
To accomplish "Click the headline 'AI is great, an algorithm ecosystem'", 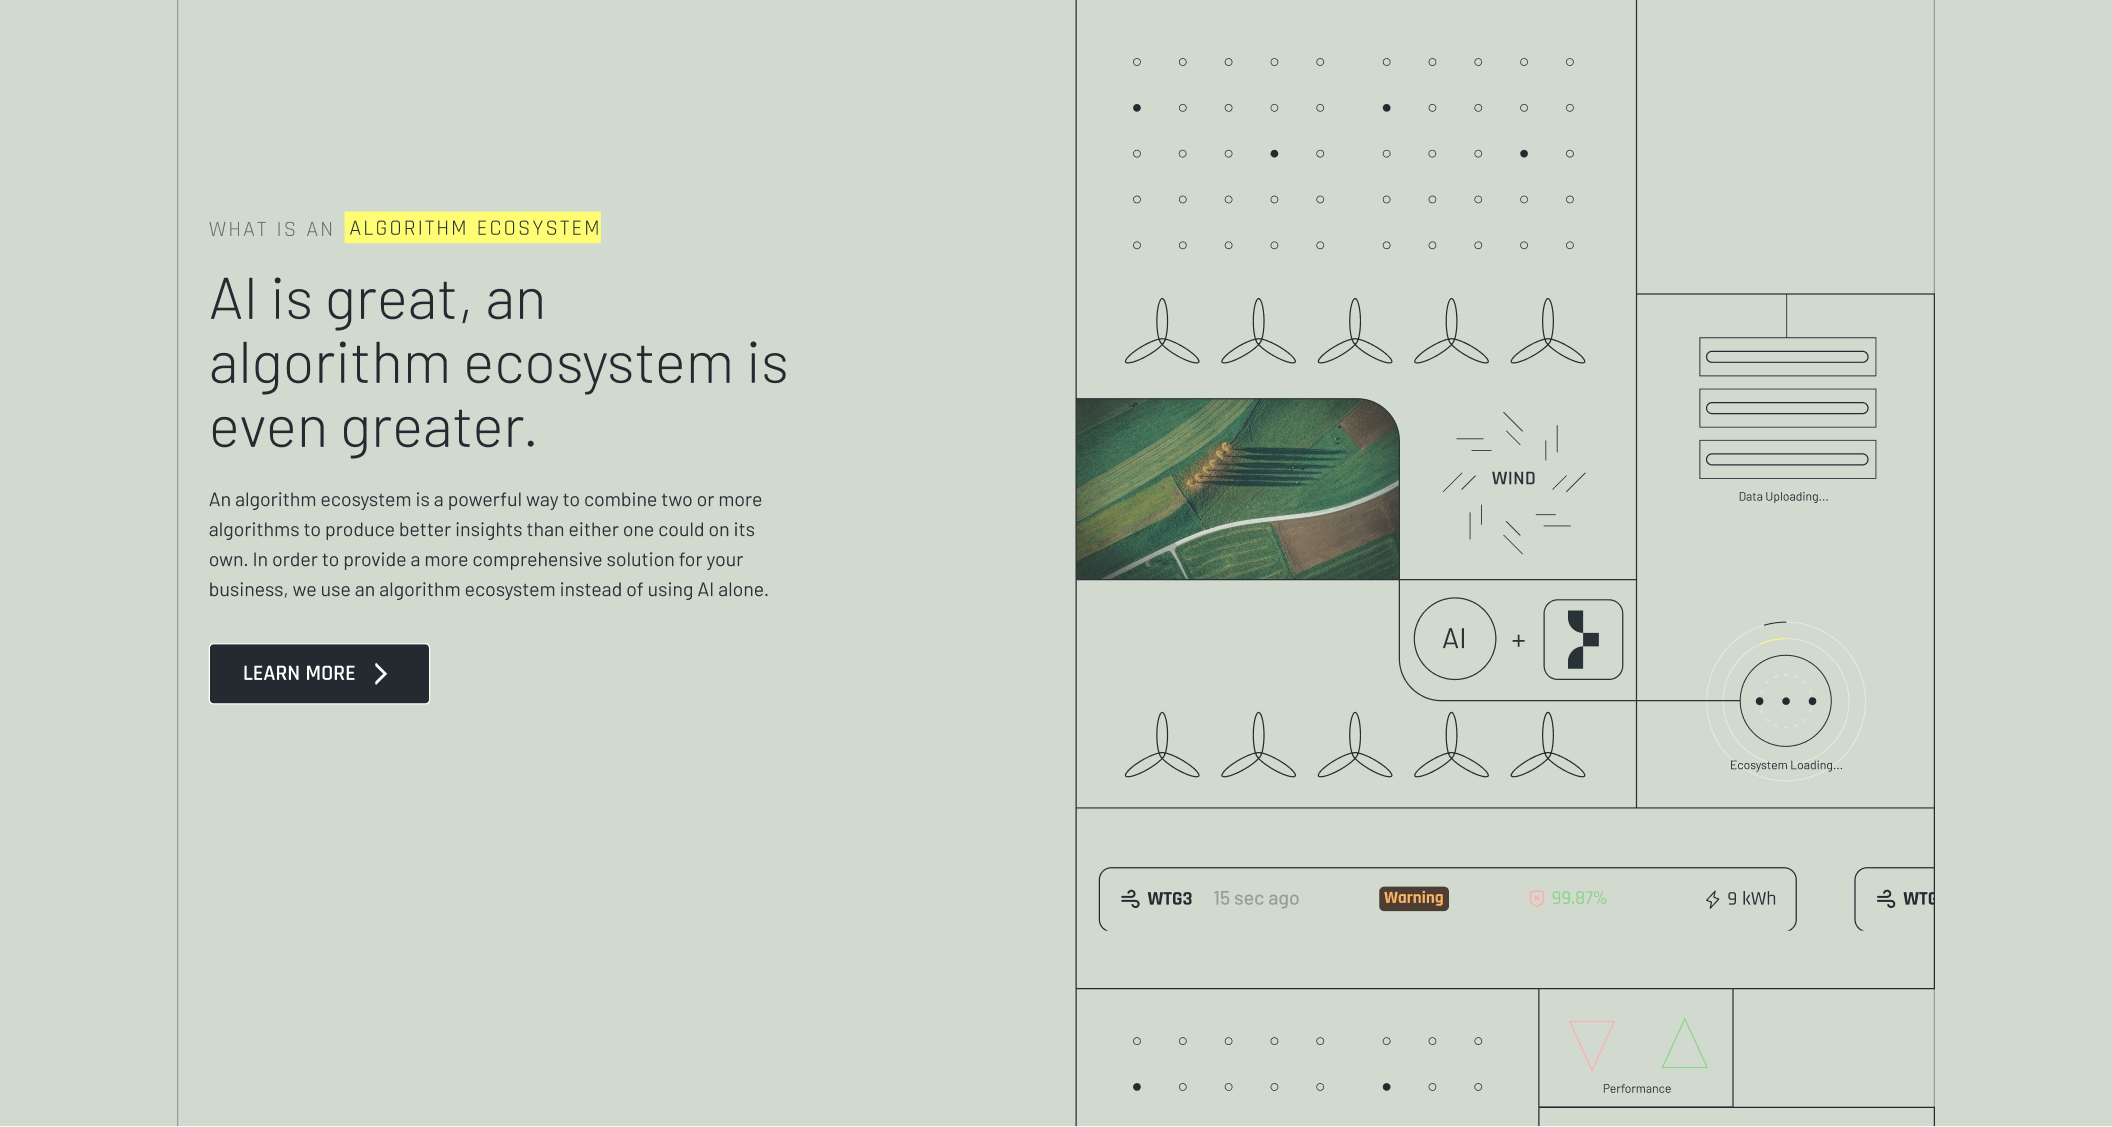I will (x=498, y=364).
